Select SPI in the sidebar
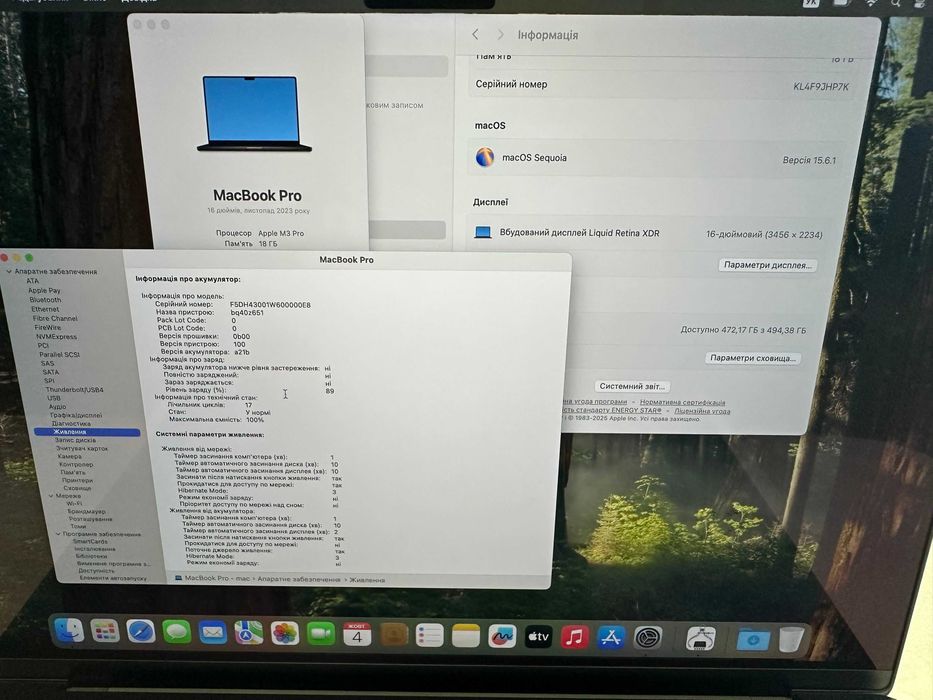The height and width of the screenshot is (700, 933). click(49, 381)
